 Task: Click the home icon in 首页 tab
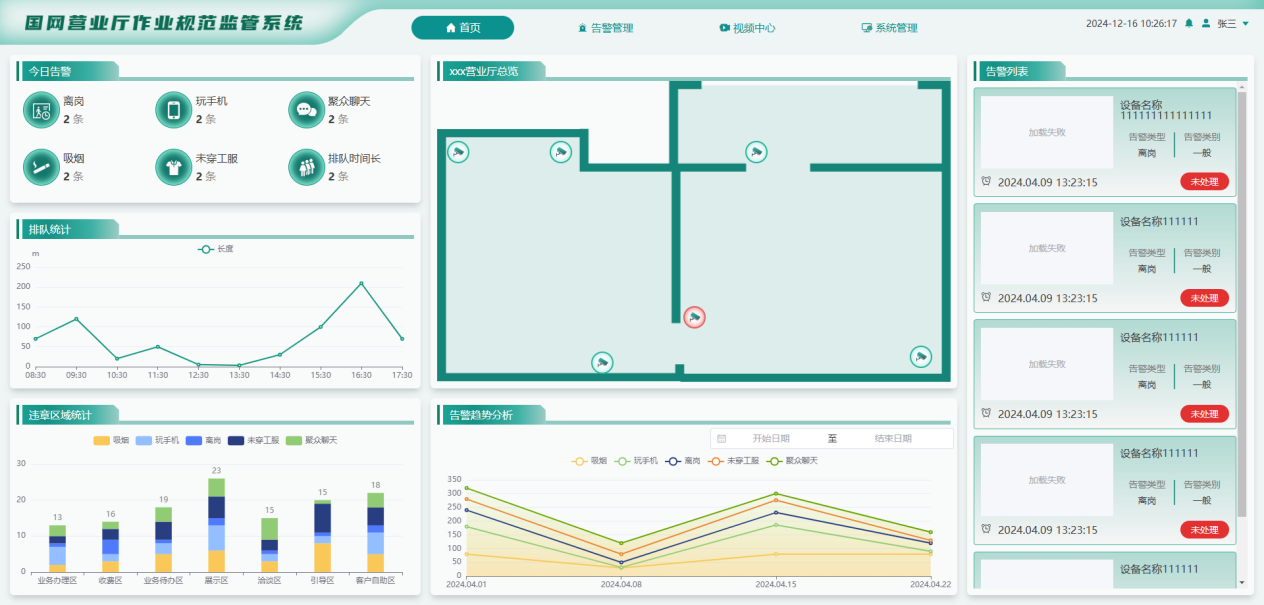[x=451, y=28]
